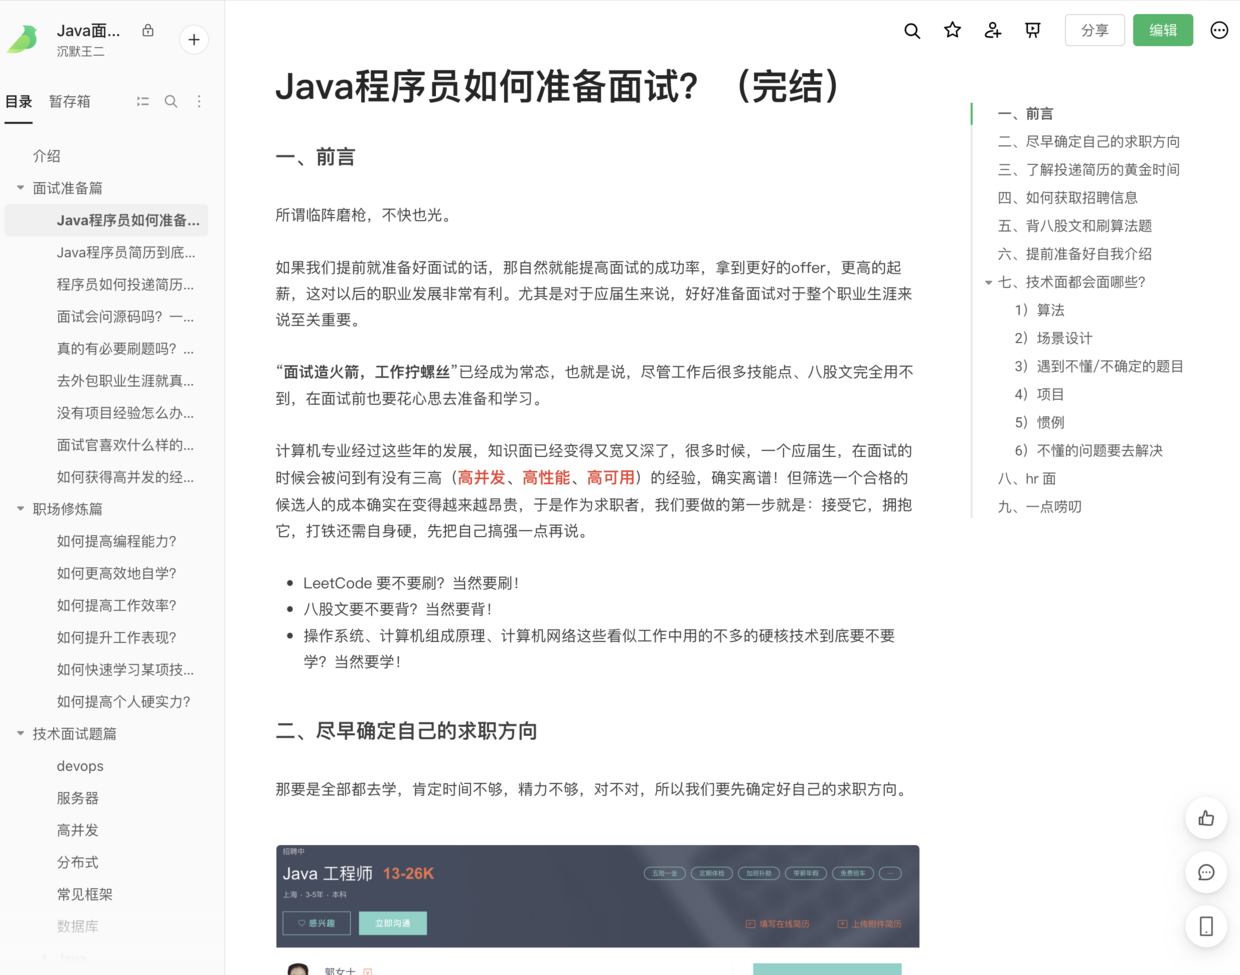Screen dimensions: 1240x975
Task: Click the mobile preview phone icon
Action: pos(1206,927)
